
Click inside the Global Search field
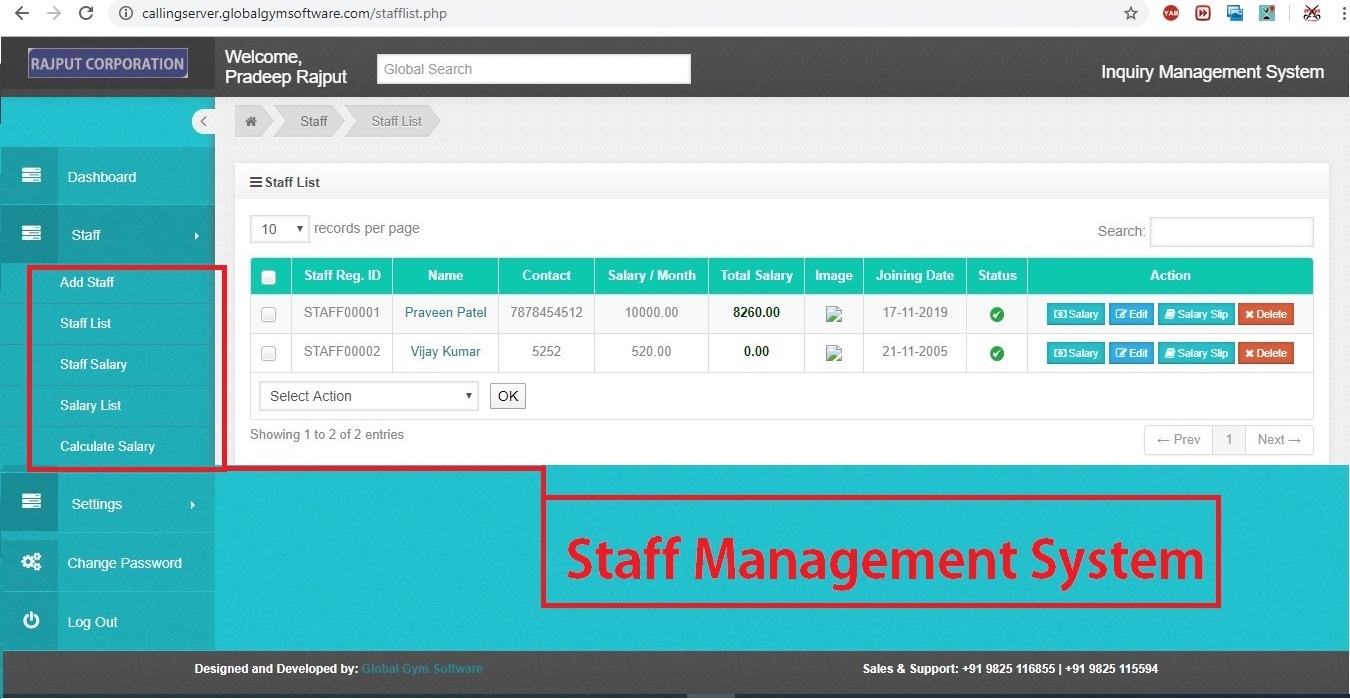point(533,69)
